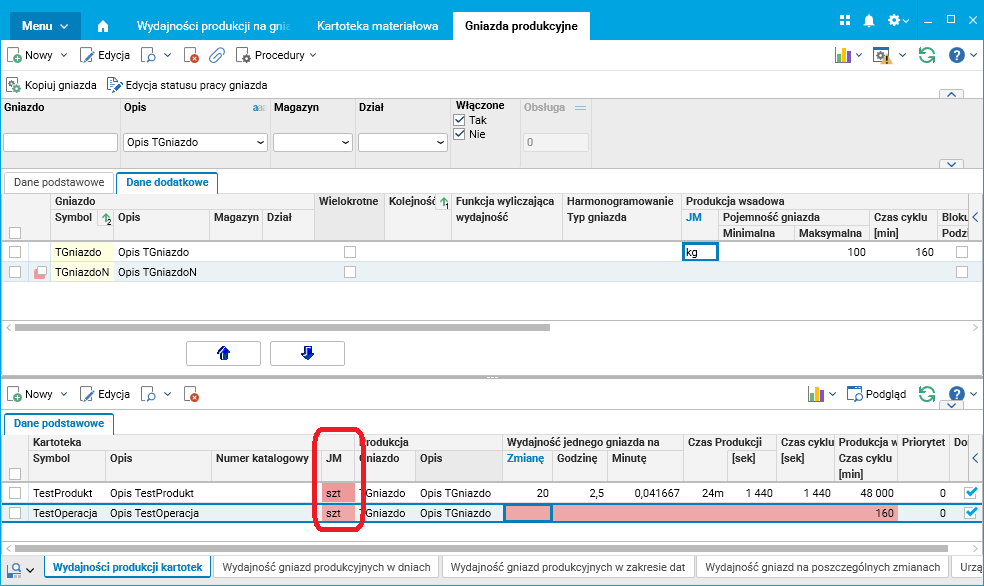Image resolution: width=984 pixels, height=586 pixels.
Task: Open the Magazyn filter dropdown
Action: coord(313,142)
